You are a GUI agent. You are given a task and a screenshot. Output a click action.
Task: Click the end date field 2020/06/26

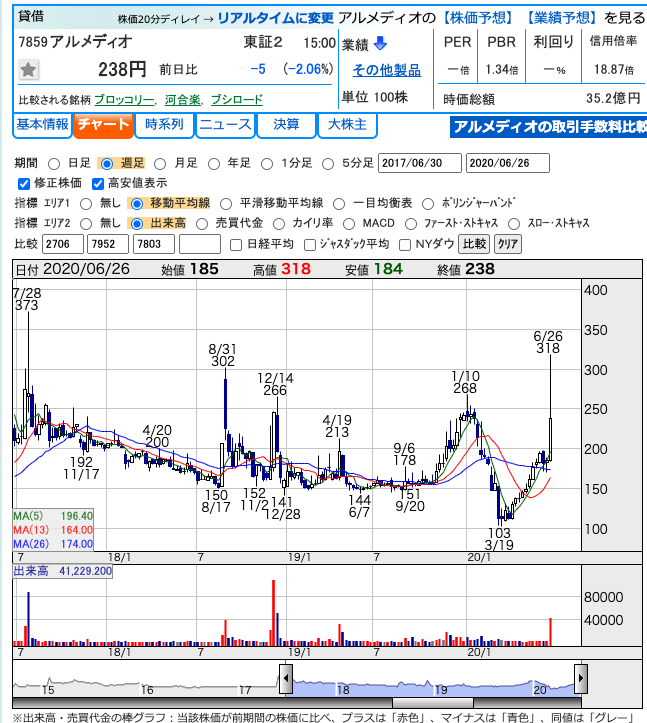508,163
